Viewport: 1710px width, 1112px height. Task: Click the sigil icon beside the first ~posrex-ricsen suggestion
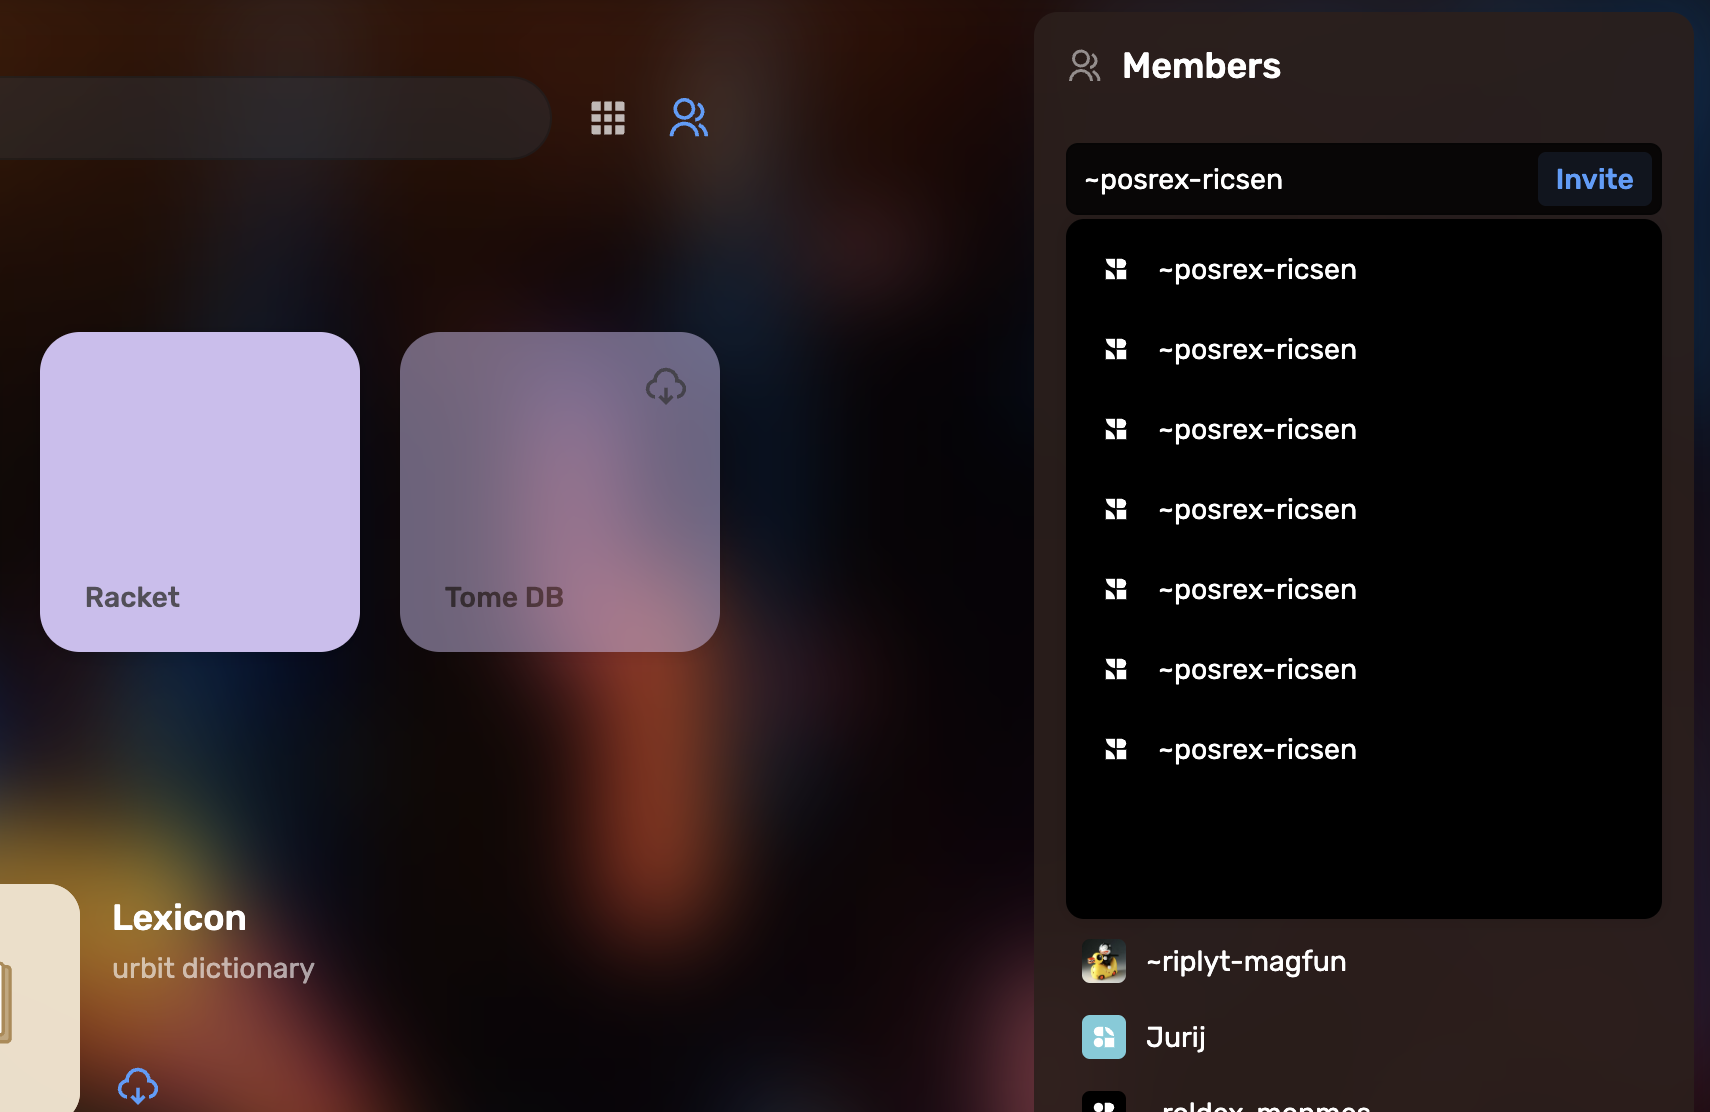(x=1116, y=268)
